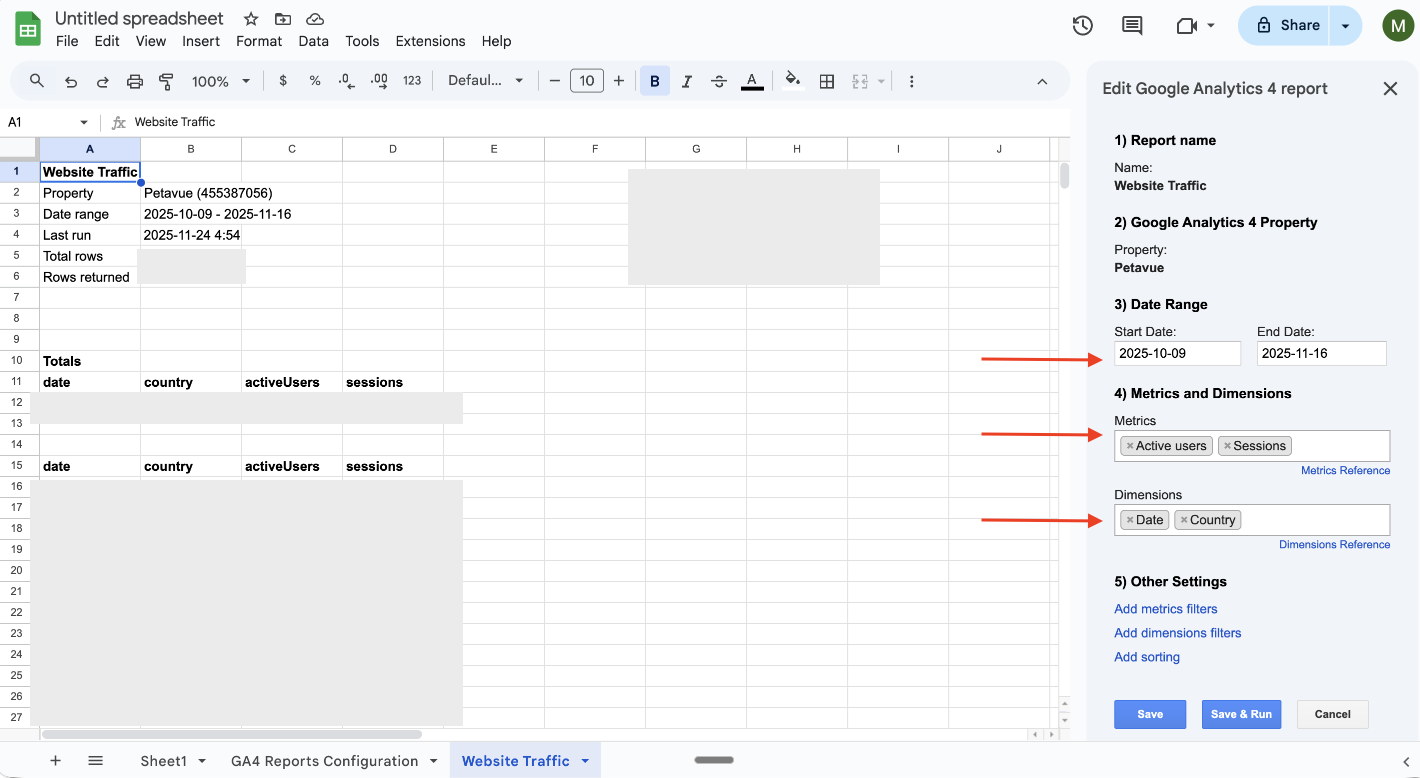The image size is (1420, 778).
Task: Open the Format menu
Action: 259,41
